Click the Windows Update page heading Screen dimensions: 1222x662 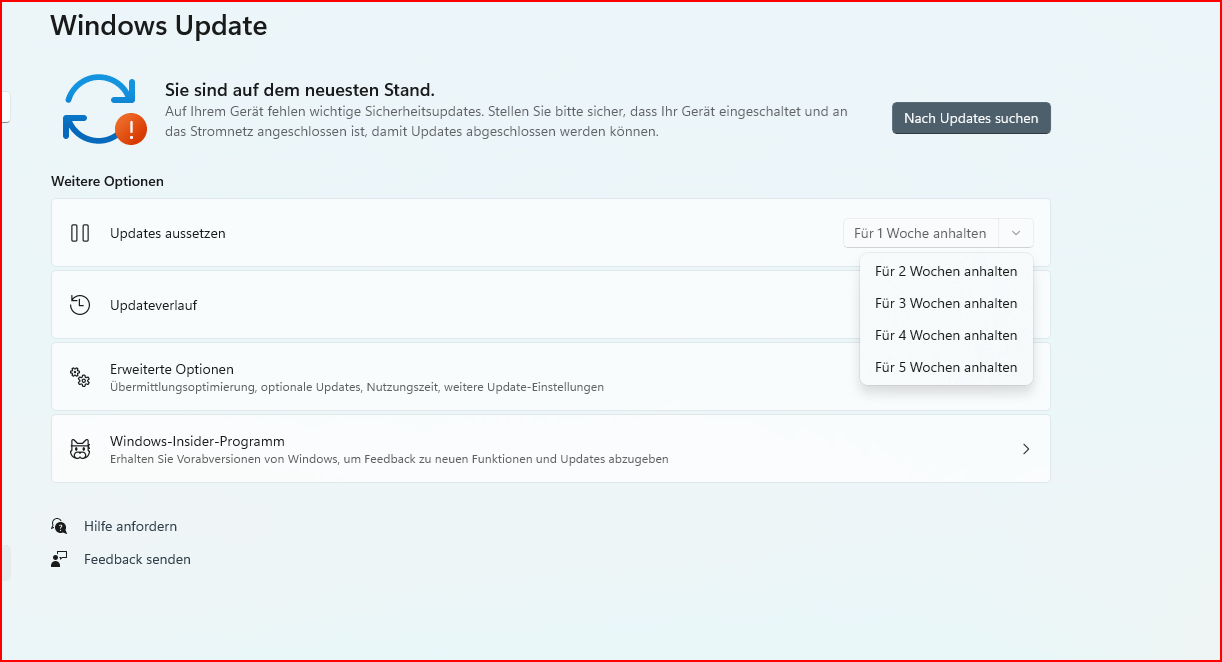pos(159,25)
